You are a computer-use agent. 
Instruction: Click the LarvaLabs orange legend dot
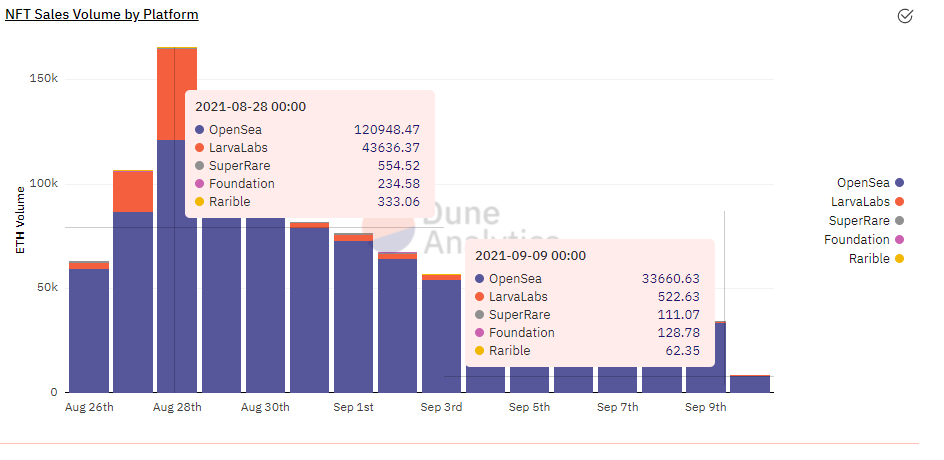click(x=900, y=202)
